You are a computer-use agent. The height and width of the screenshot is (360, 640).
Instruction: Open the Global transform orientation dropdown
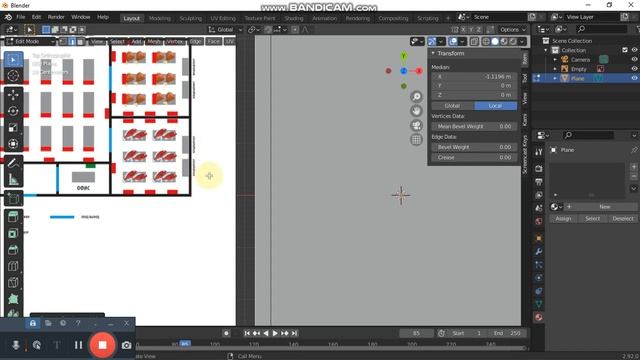click(225, 30)
